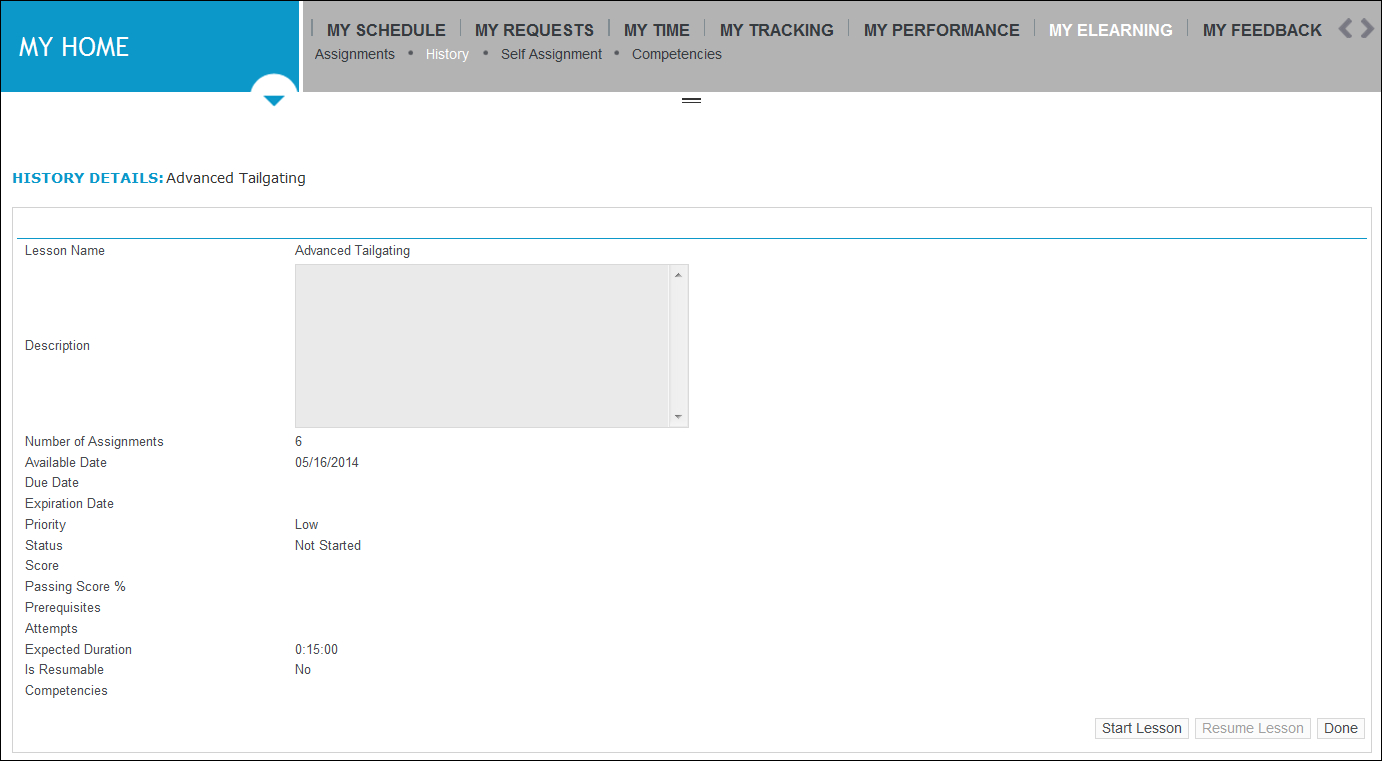Click the Expected Duration value 0:15:00
The image size is (1382, 761).
pos(316,650)
